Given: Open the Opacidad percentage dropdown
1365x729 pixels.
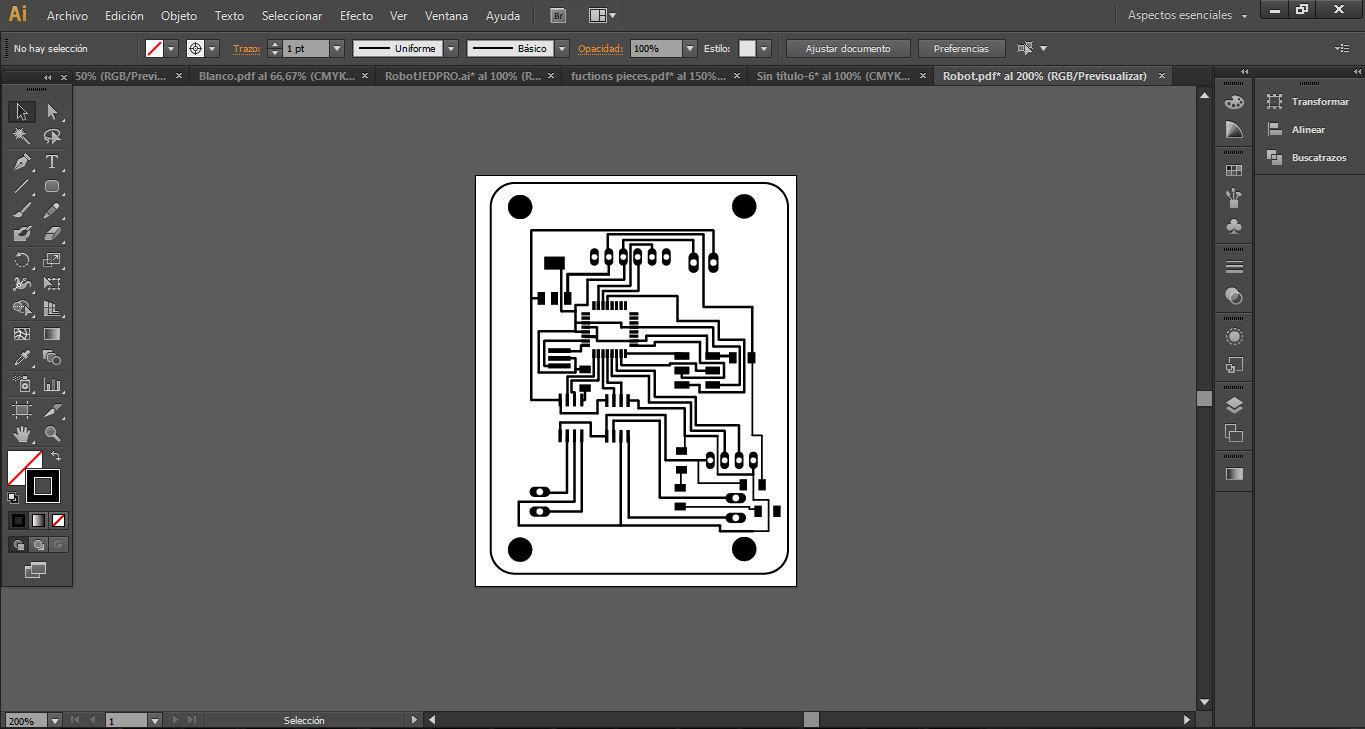Looking at the screenshot, I should [690, 48].
